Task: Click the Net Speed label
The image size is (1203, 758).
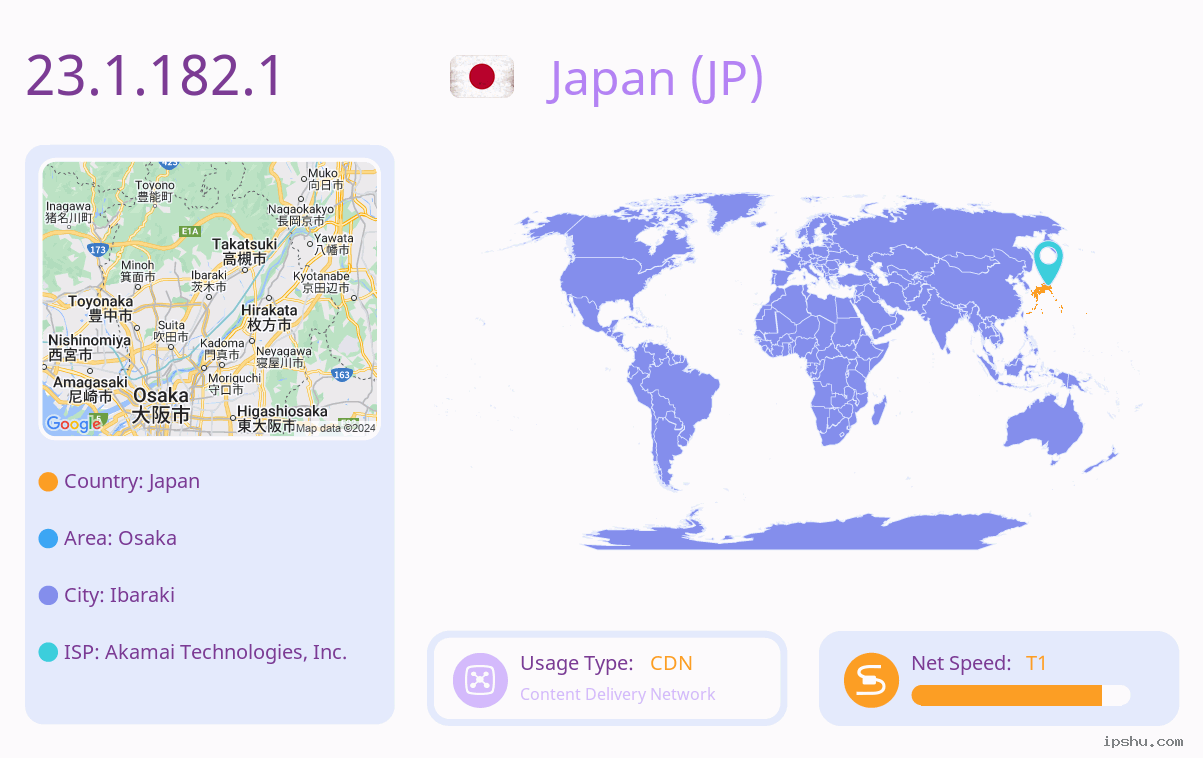Action: [961, 663]
